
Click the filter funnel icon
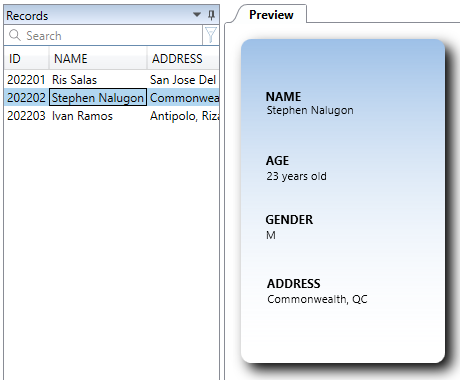(211, 35)
